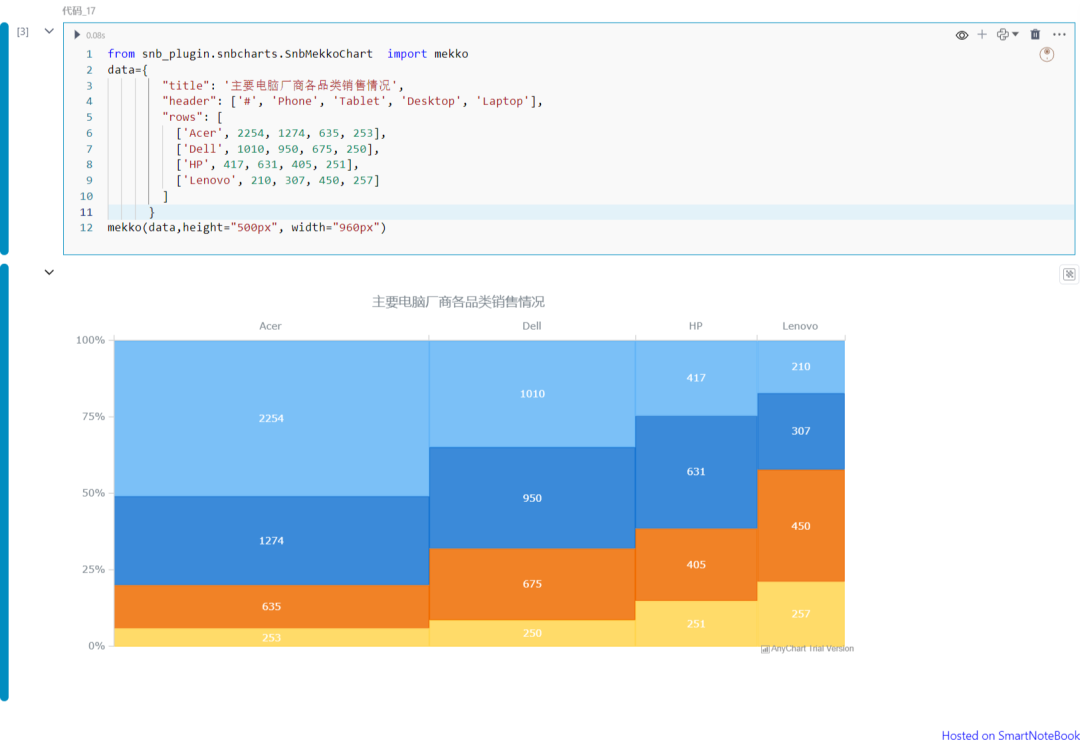Click the AnyChart Trial Version credit
This screenshot has width=1080, height=744.
click(x=807, y=649)
